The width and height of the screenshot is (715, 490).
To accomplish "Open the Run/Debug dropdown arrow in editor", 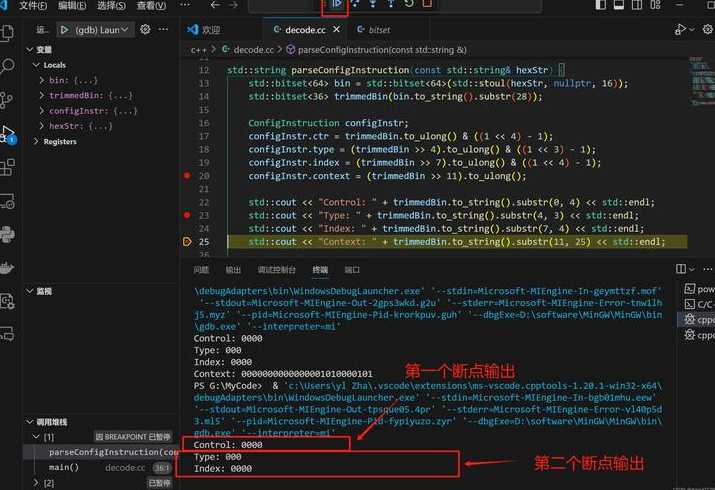I will click(692, 30).
